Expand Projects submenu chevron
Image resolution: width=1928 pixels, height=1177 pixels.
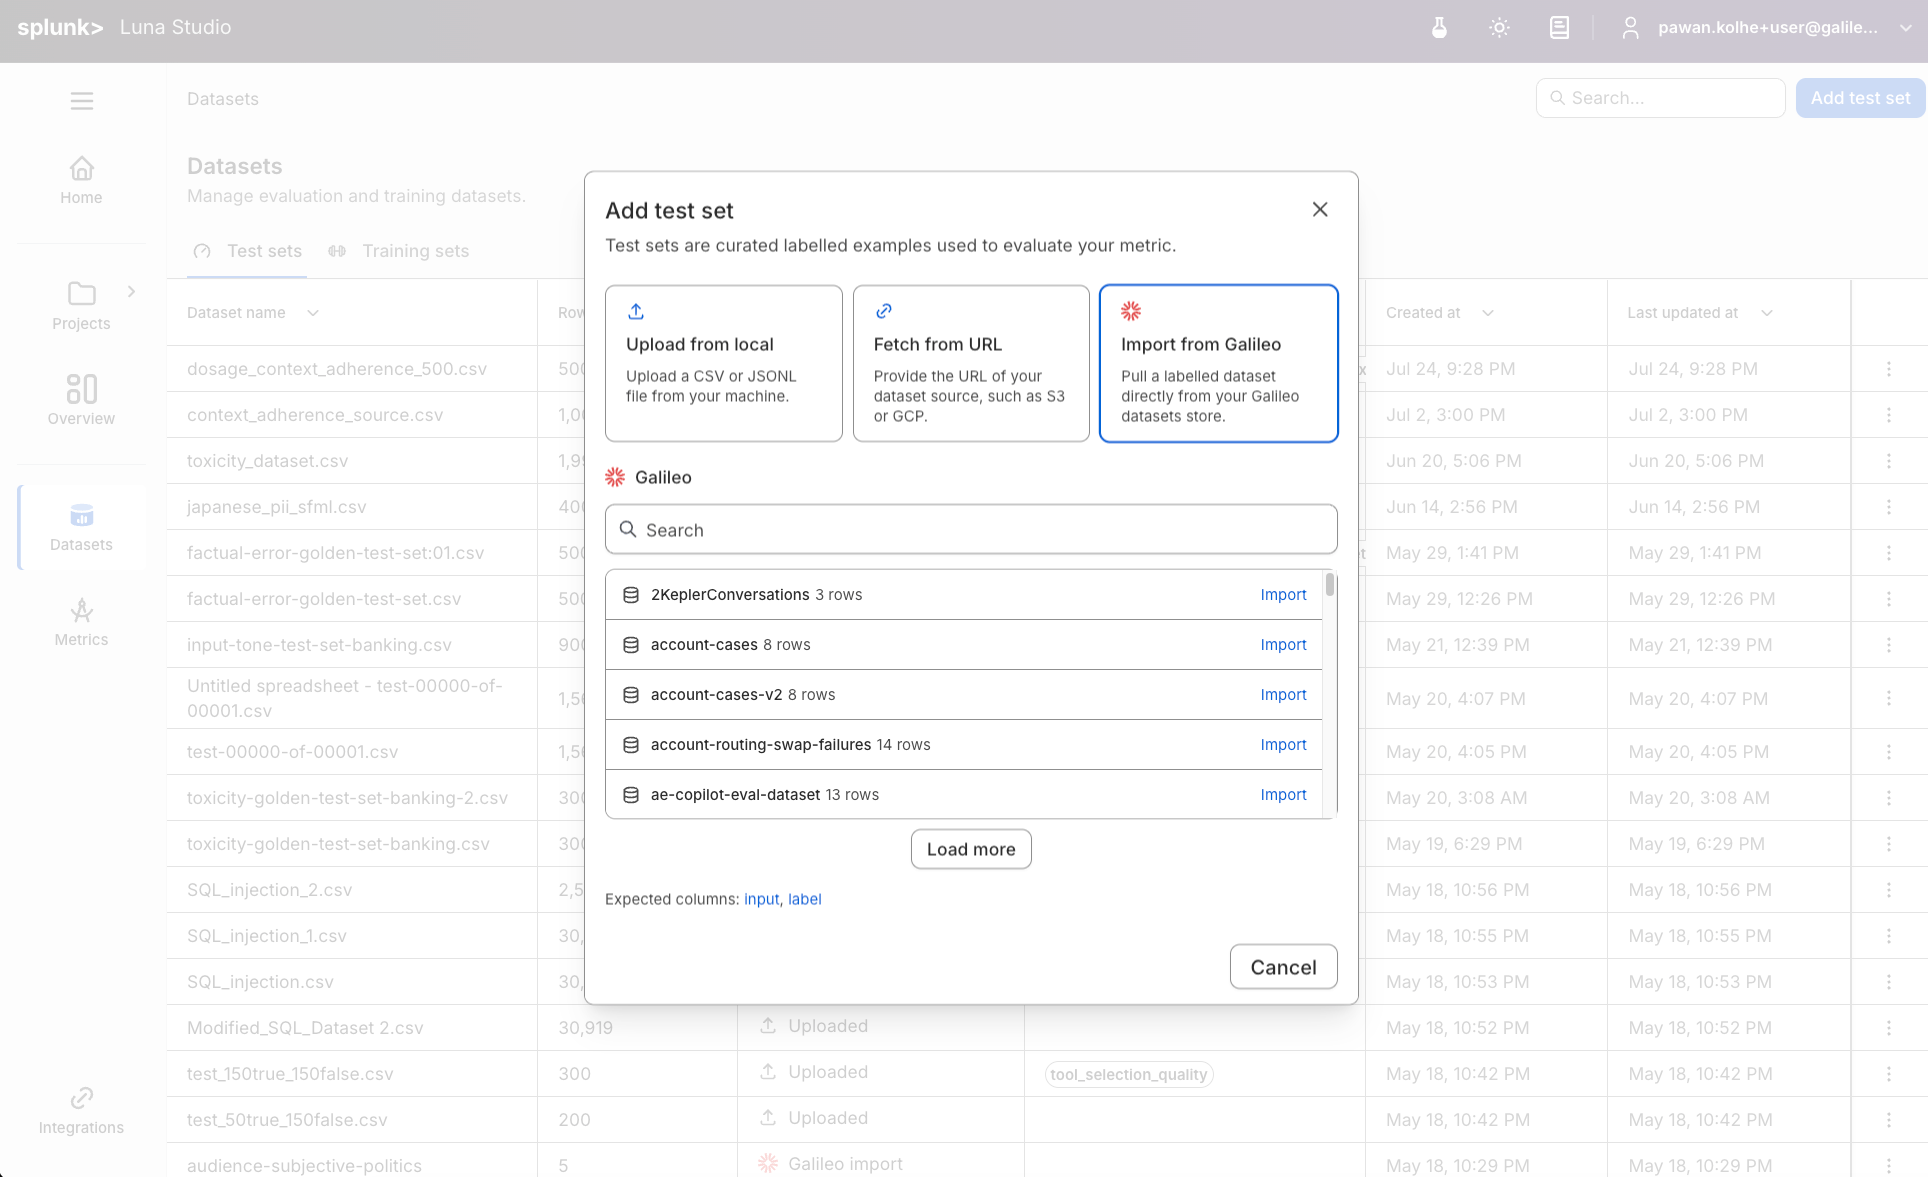pos(131,291)
